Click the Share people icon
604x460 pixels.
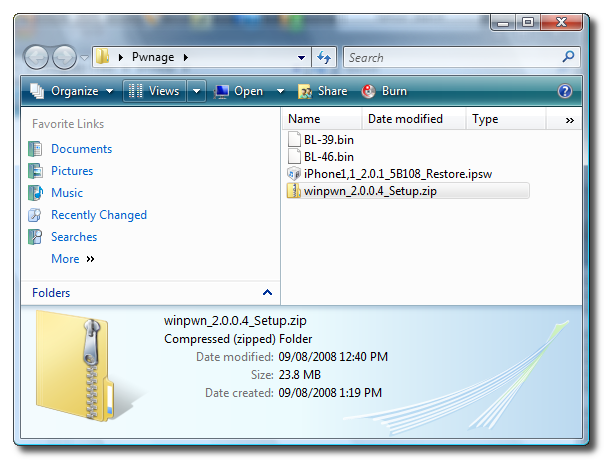coord(305,92)
